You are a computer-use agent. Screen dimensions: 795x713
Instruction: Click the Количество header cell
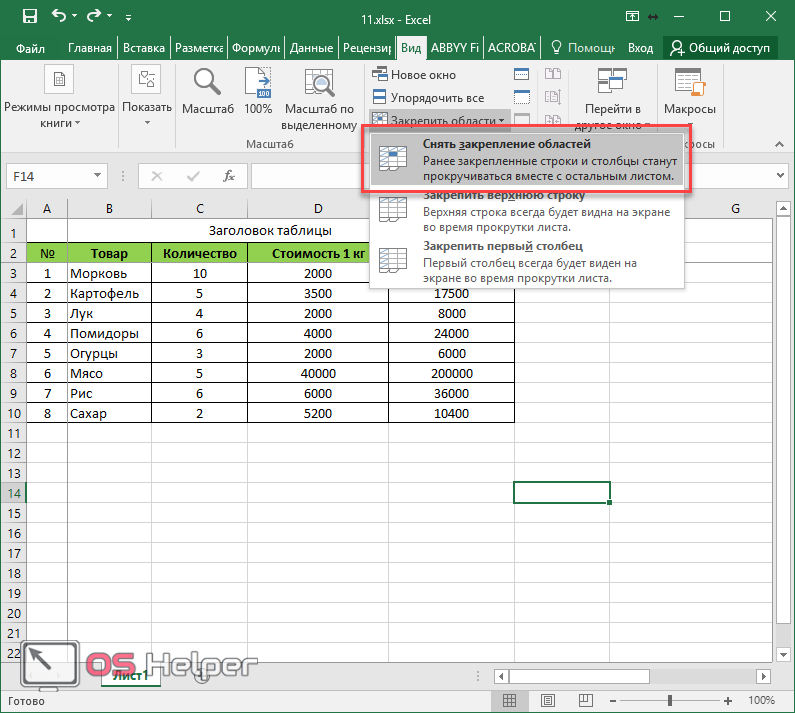point(199,253)
